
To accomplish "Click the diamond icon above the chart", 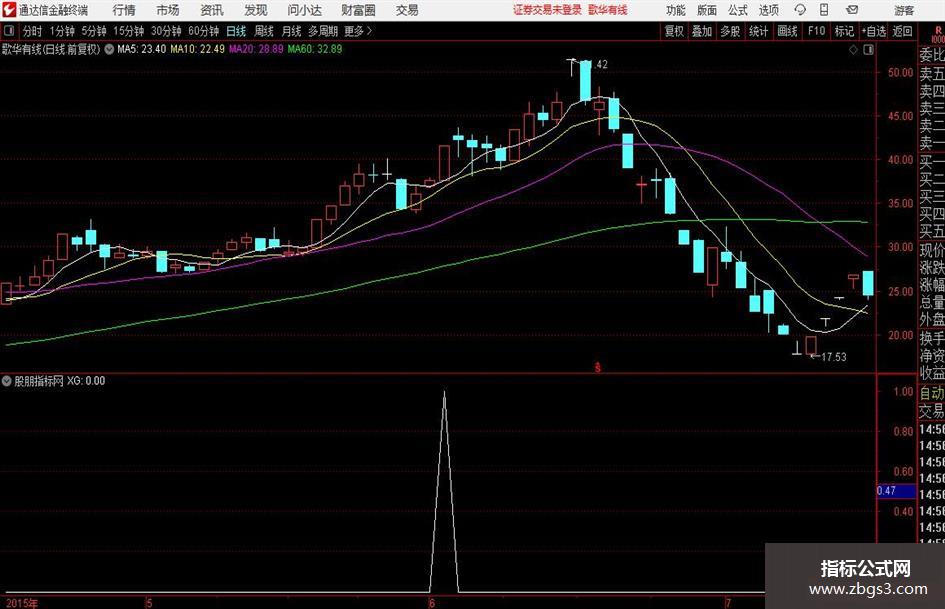I will [x=853, y=50].
